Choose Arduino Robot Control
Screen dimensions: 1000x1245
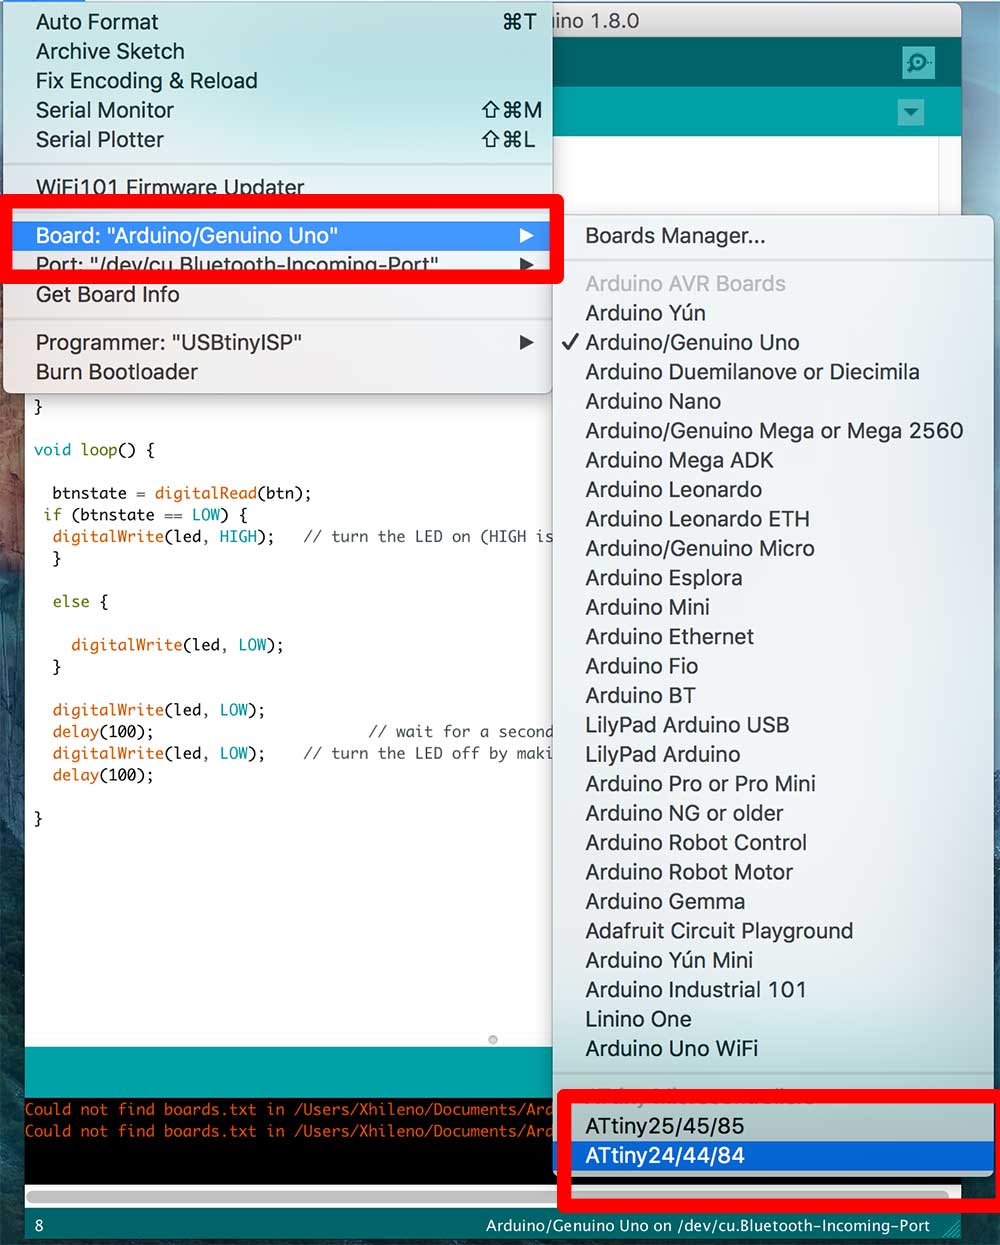pos(773,842)
